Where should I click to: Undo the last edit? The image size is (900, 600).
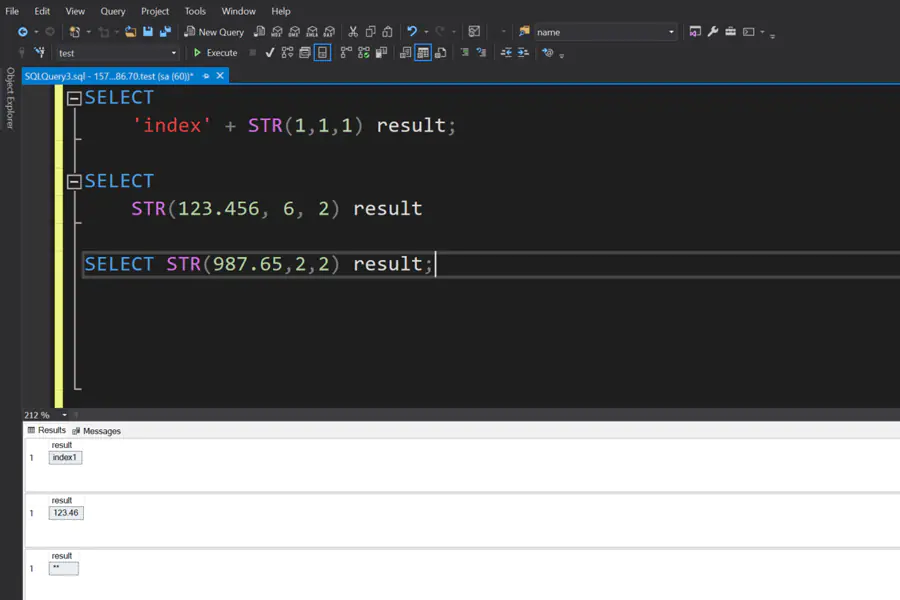click(410, 31)
